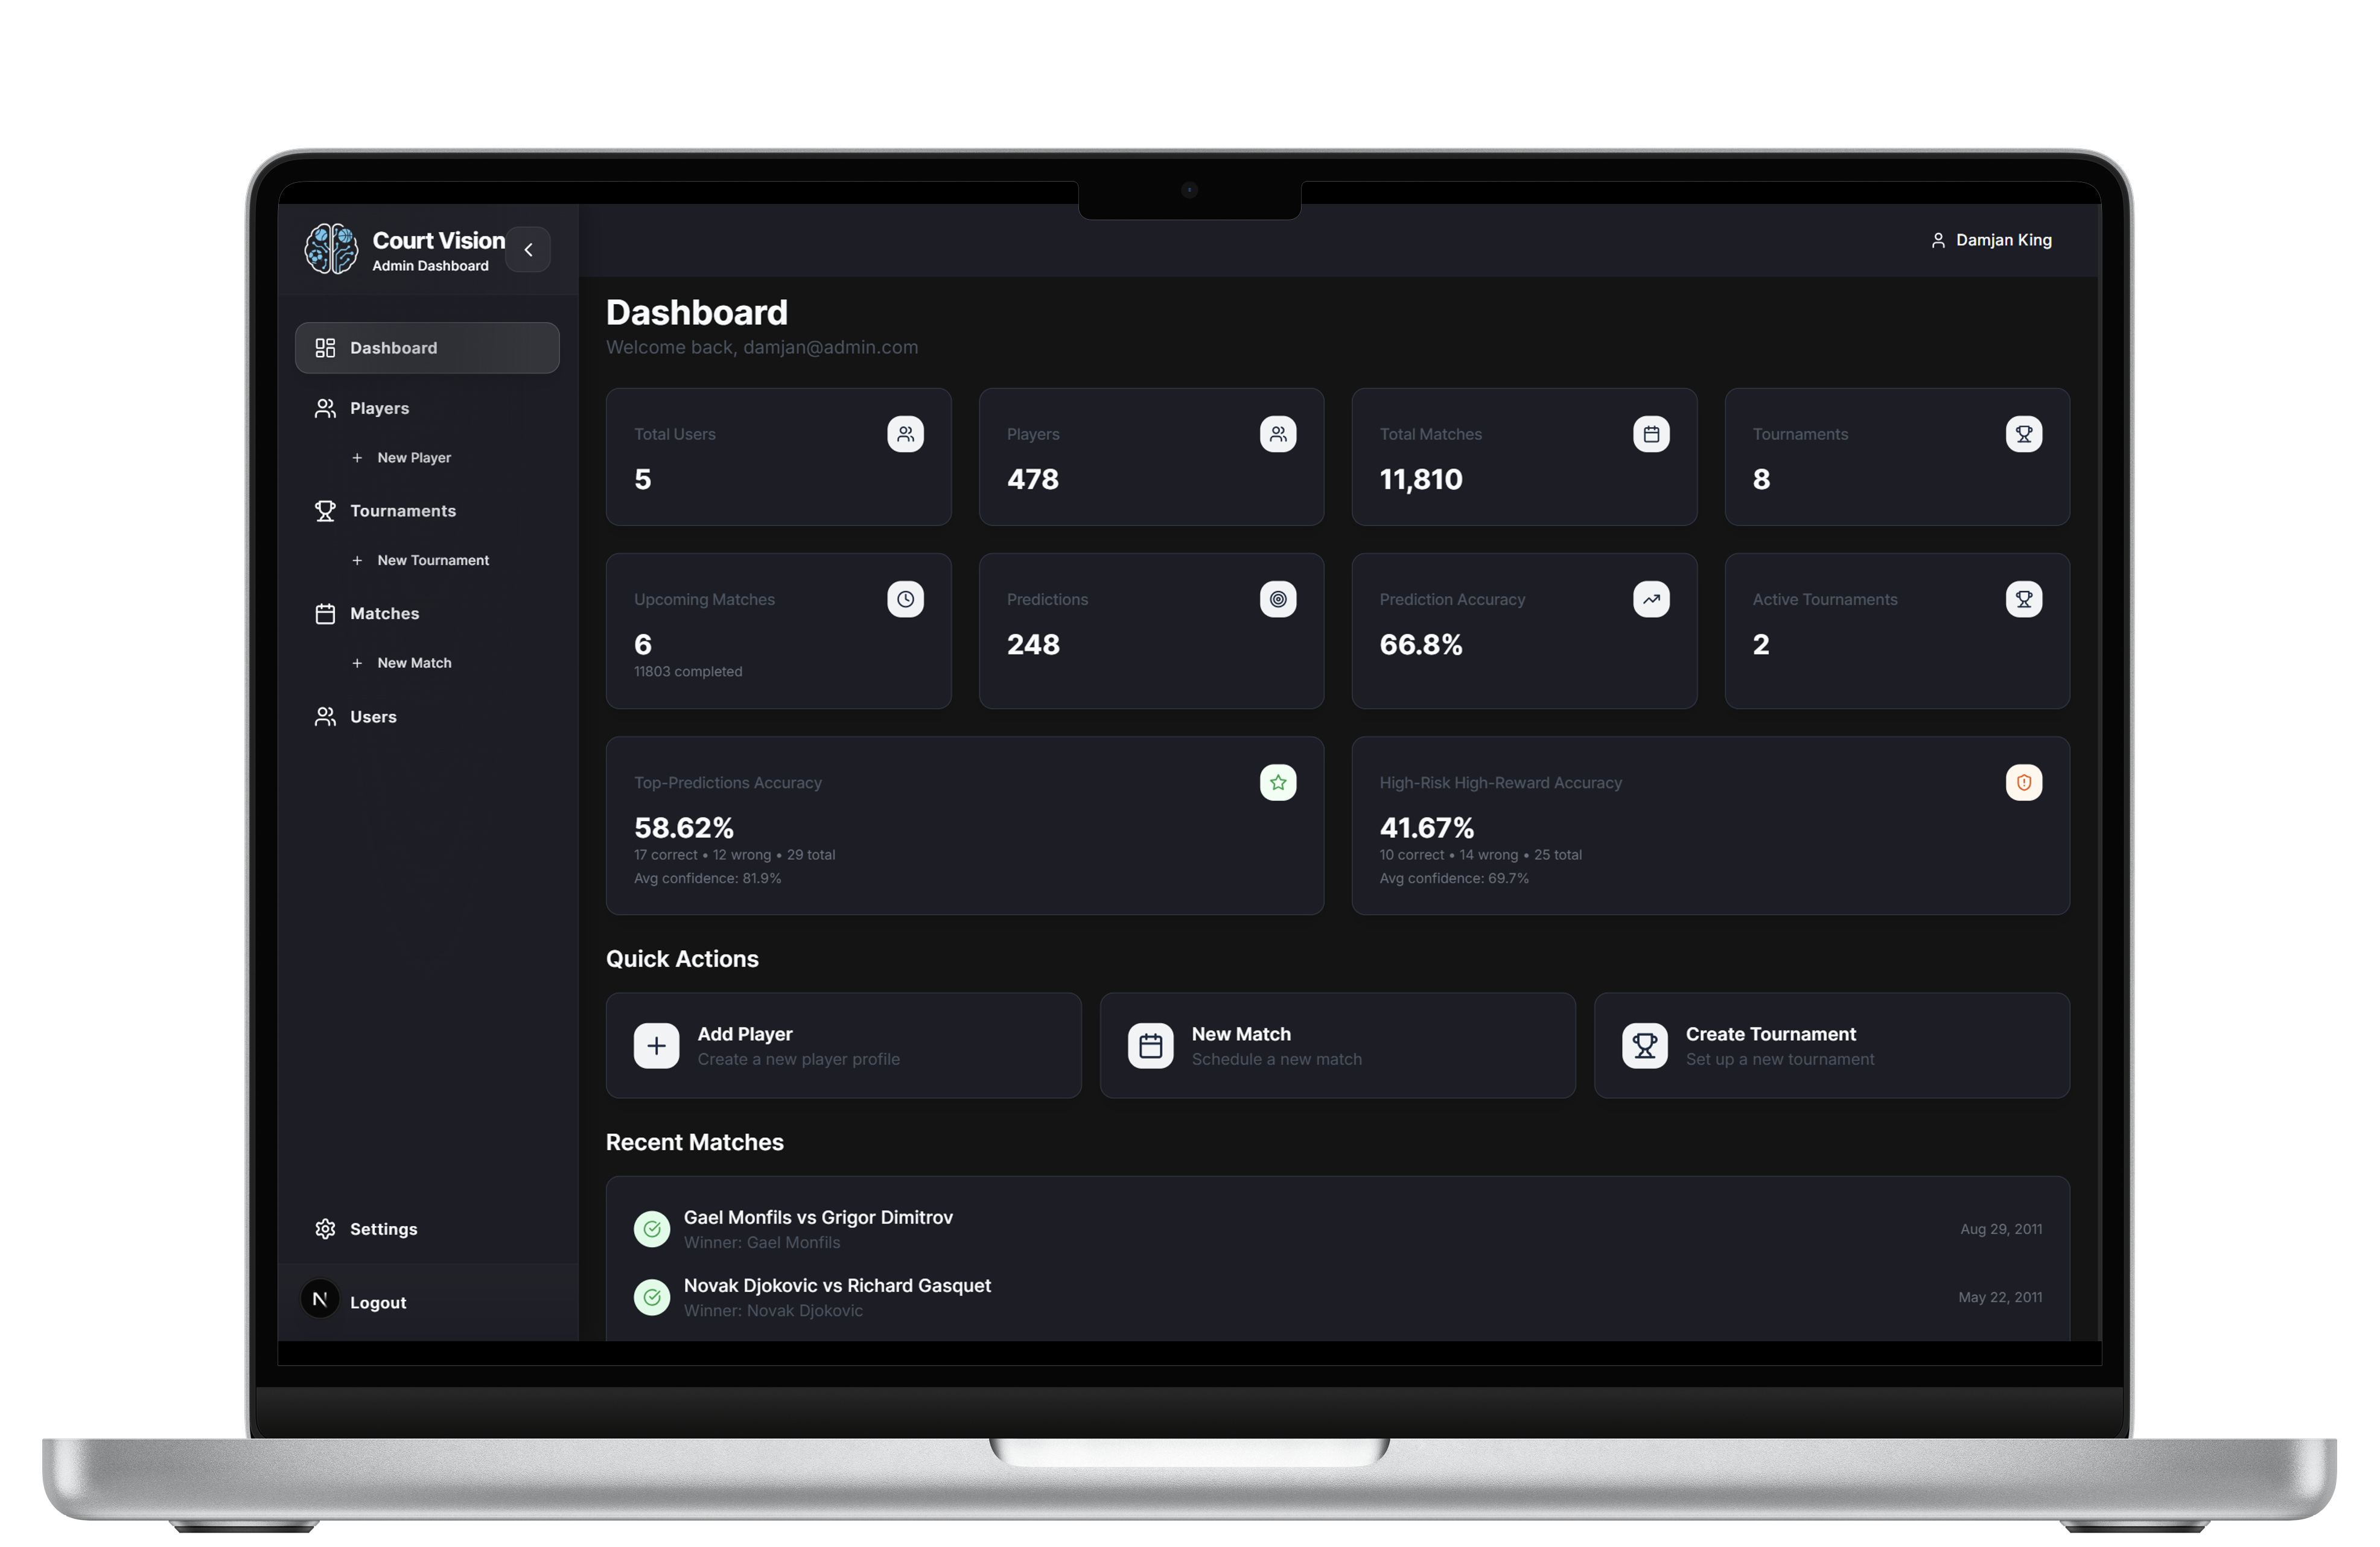
Task: Click the Prediction Accuracy trend icon
Action: pyautogui.click(x=1651, y=599)
